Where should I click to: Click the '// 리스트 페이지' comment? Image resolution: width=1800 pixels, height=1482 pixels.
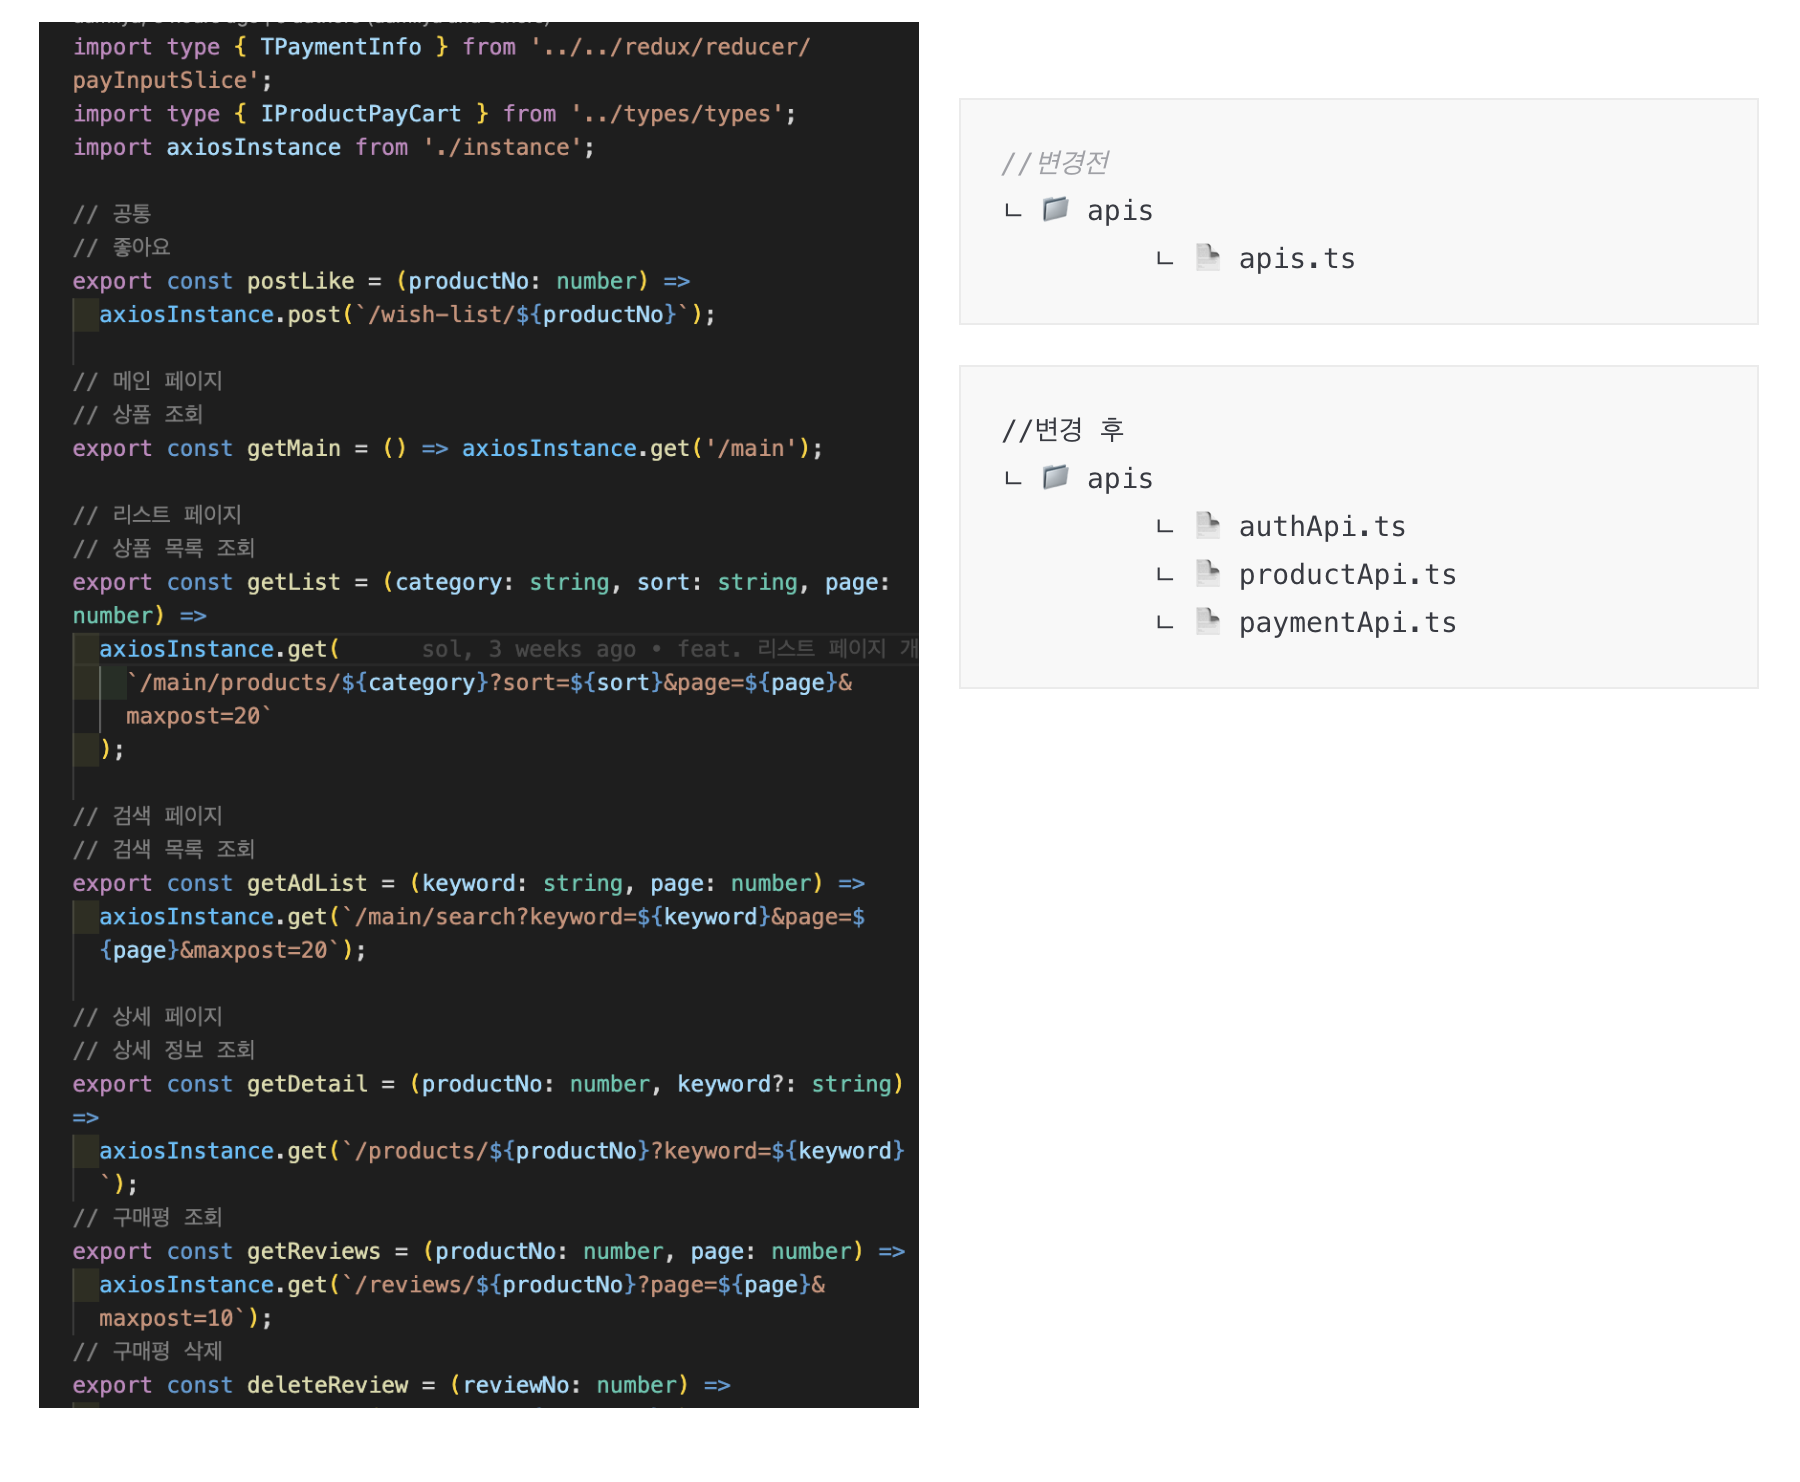click(157, 515)
